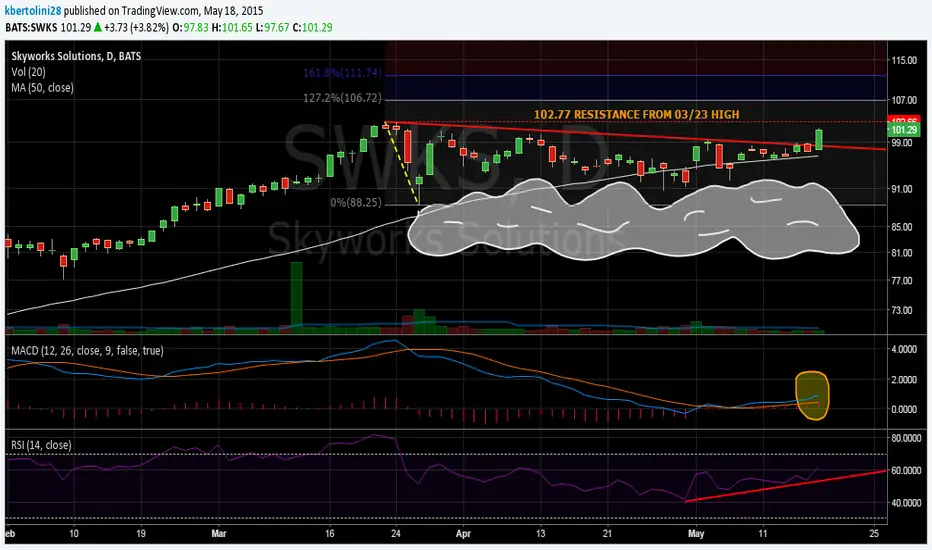Click the 107.00 price axis label
The width and height of the screenshot is (932, 550).
[903, 100]
